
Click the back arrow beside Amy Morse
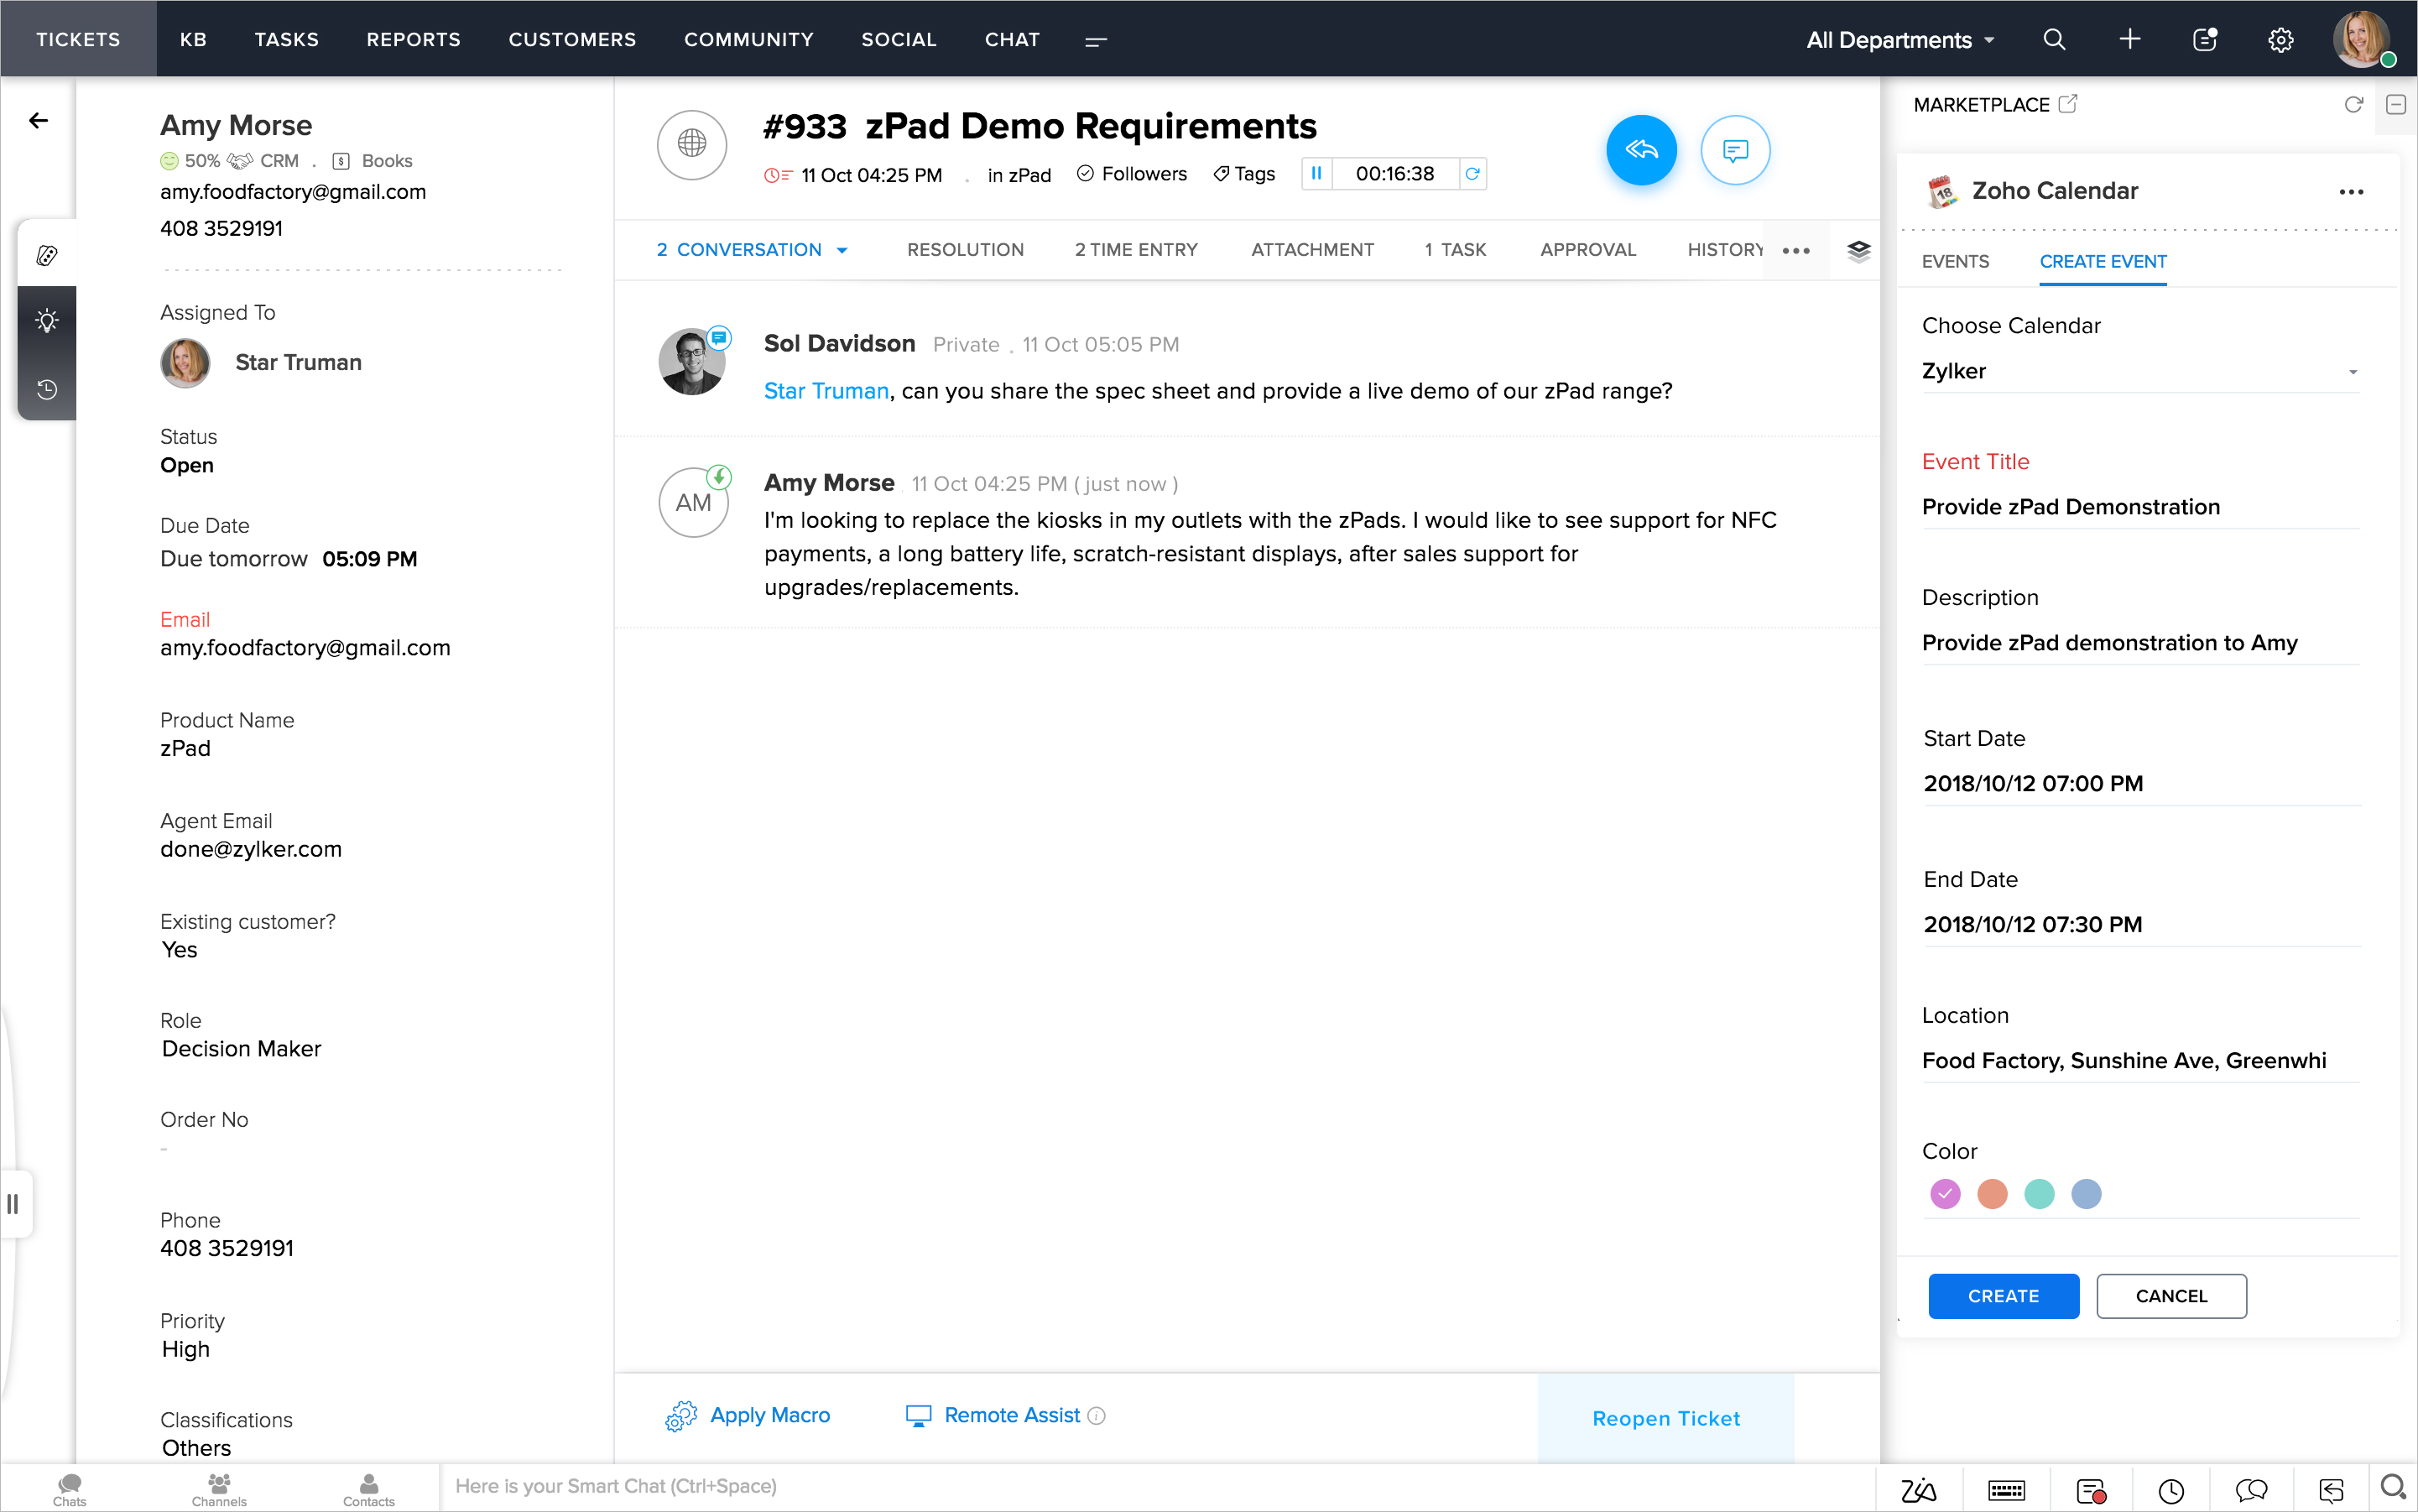click(x=38, y=121)
